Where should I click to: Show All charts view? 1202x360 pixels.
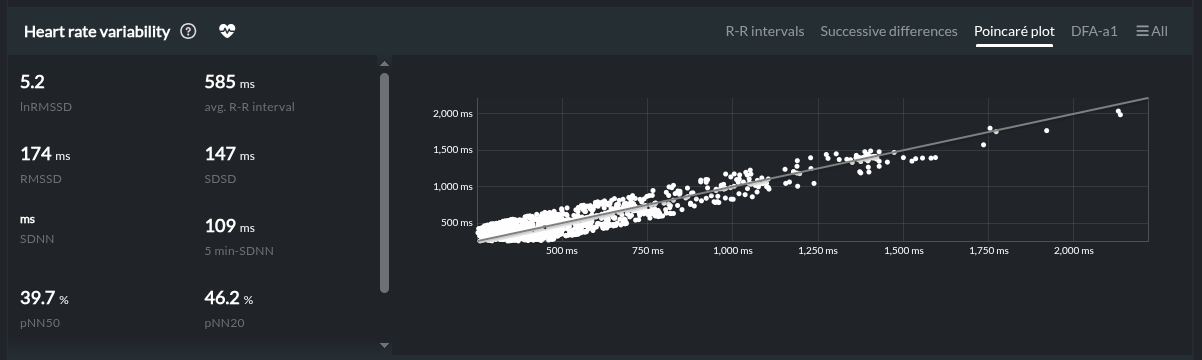point(1152,31)
